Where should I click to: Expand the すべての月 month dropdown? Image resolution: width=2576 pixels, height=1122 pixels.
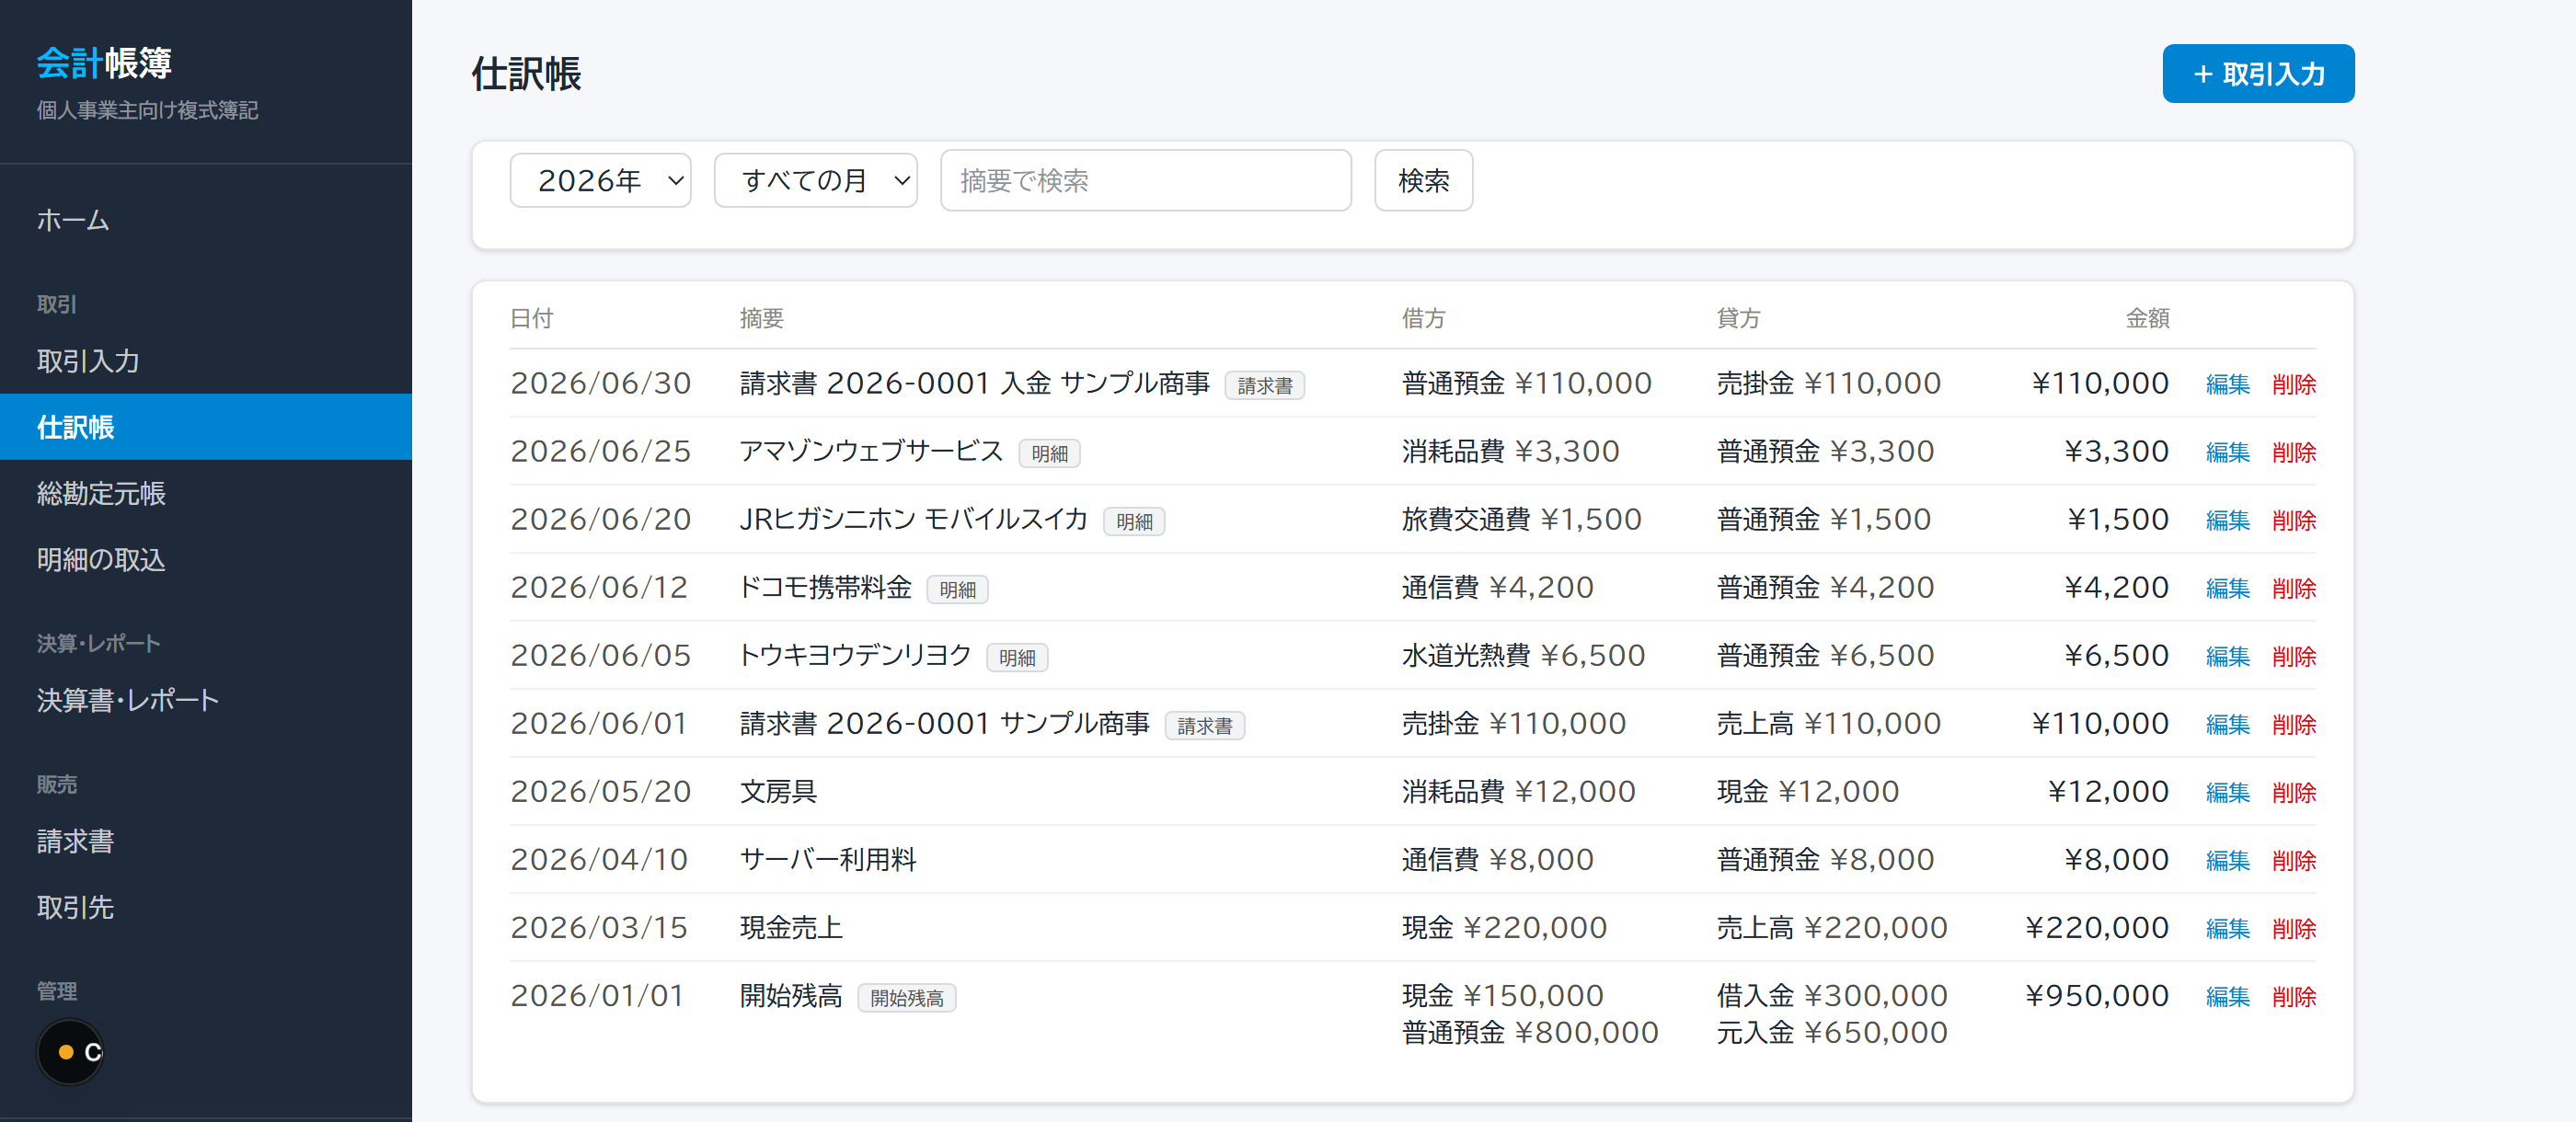pyautogui.click(x=815, y=180)
